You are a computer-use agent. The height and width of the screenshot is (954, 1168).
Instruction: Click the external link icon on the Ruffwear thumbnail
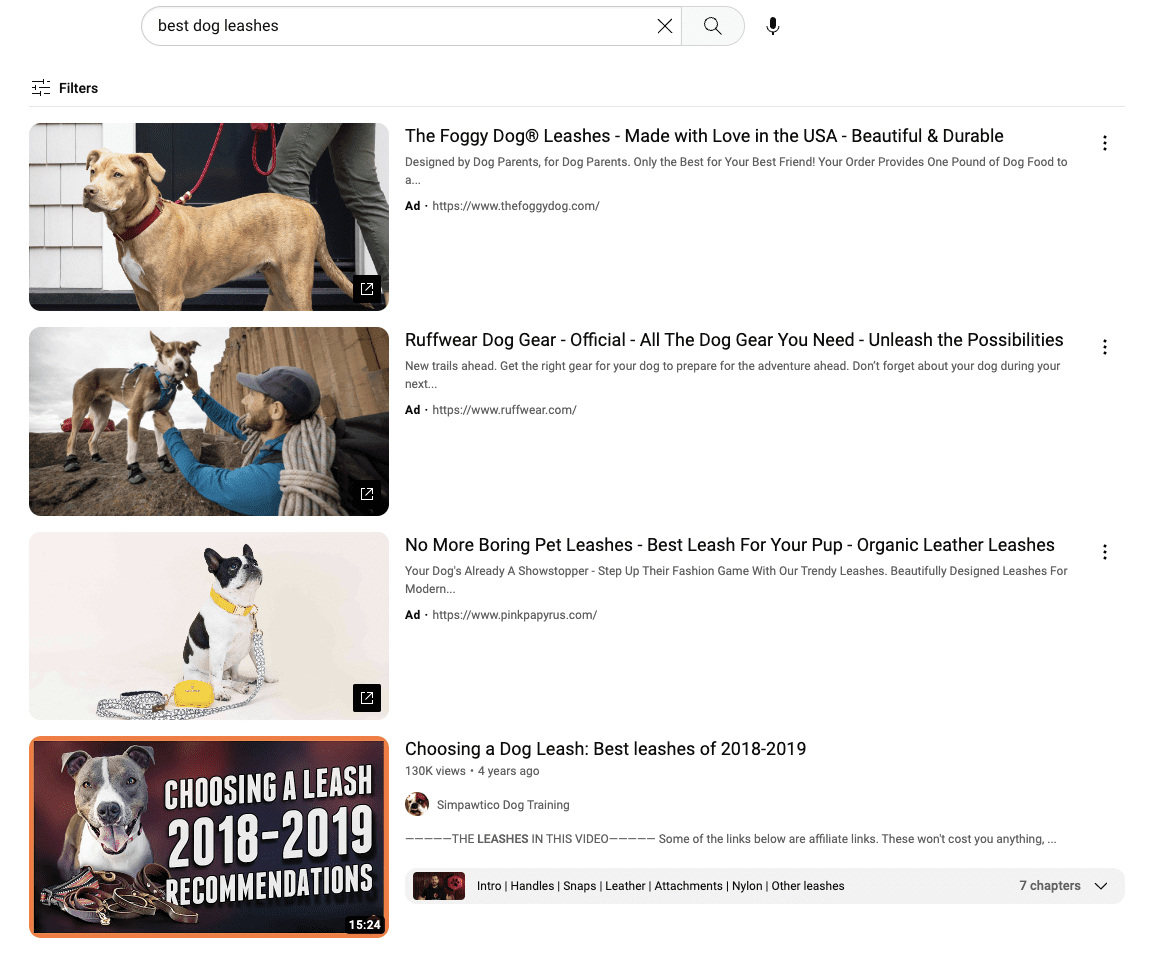point(367,493)
